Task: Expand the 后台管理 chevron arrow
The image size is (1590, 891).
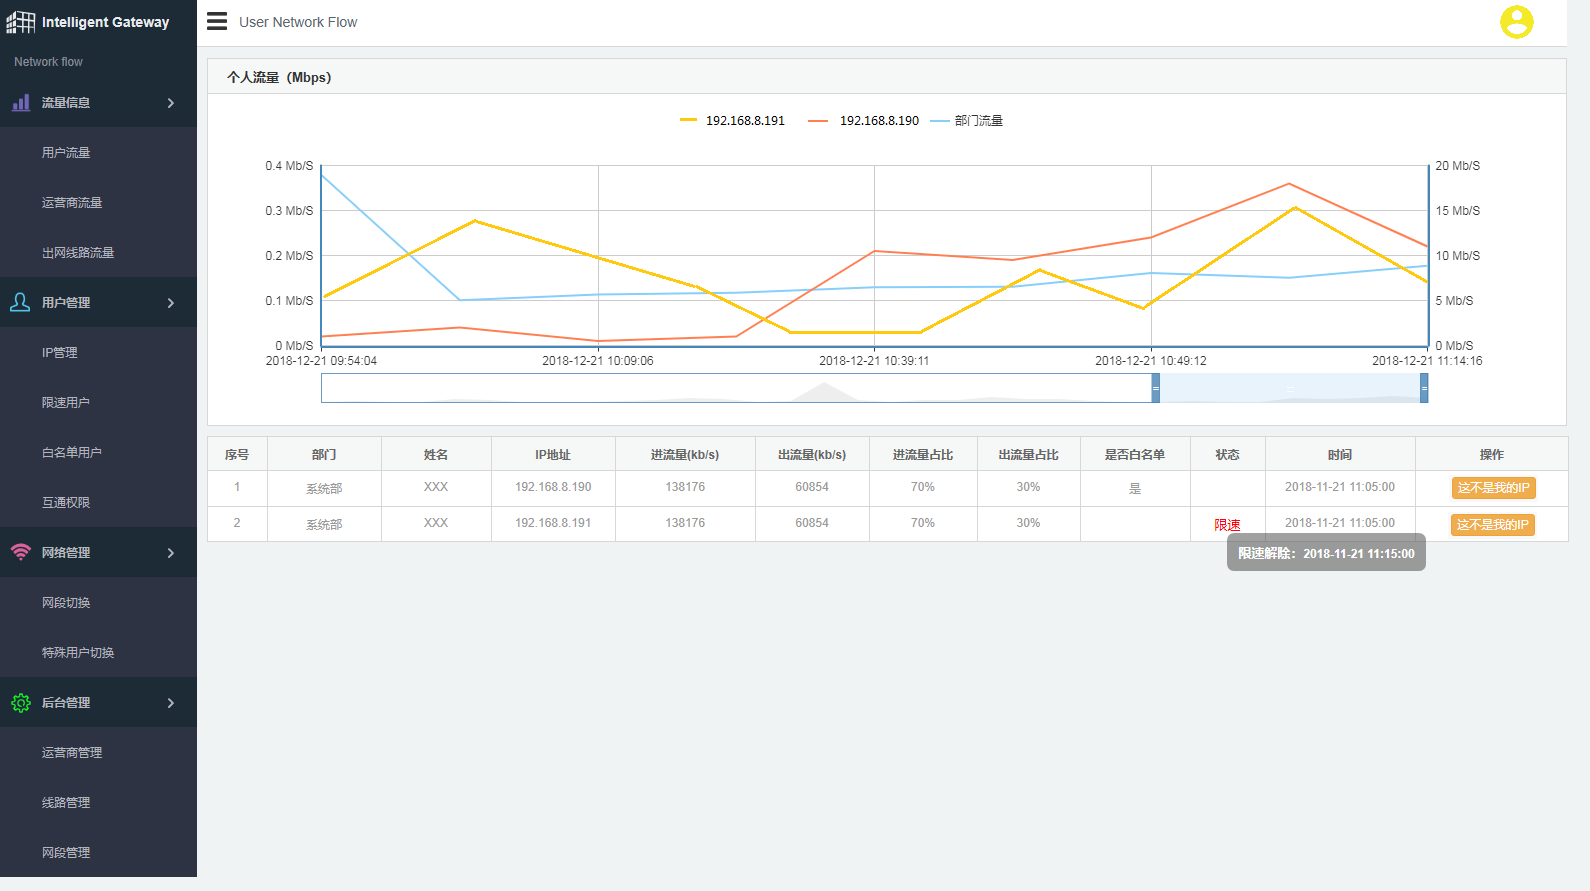Action: tap(171, 702)
